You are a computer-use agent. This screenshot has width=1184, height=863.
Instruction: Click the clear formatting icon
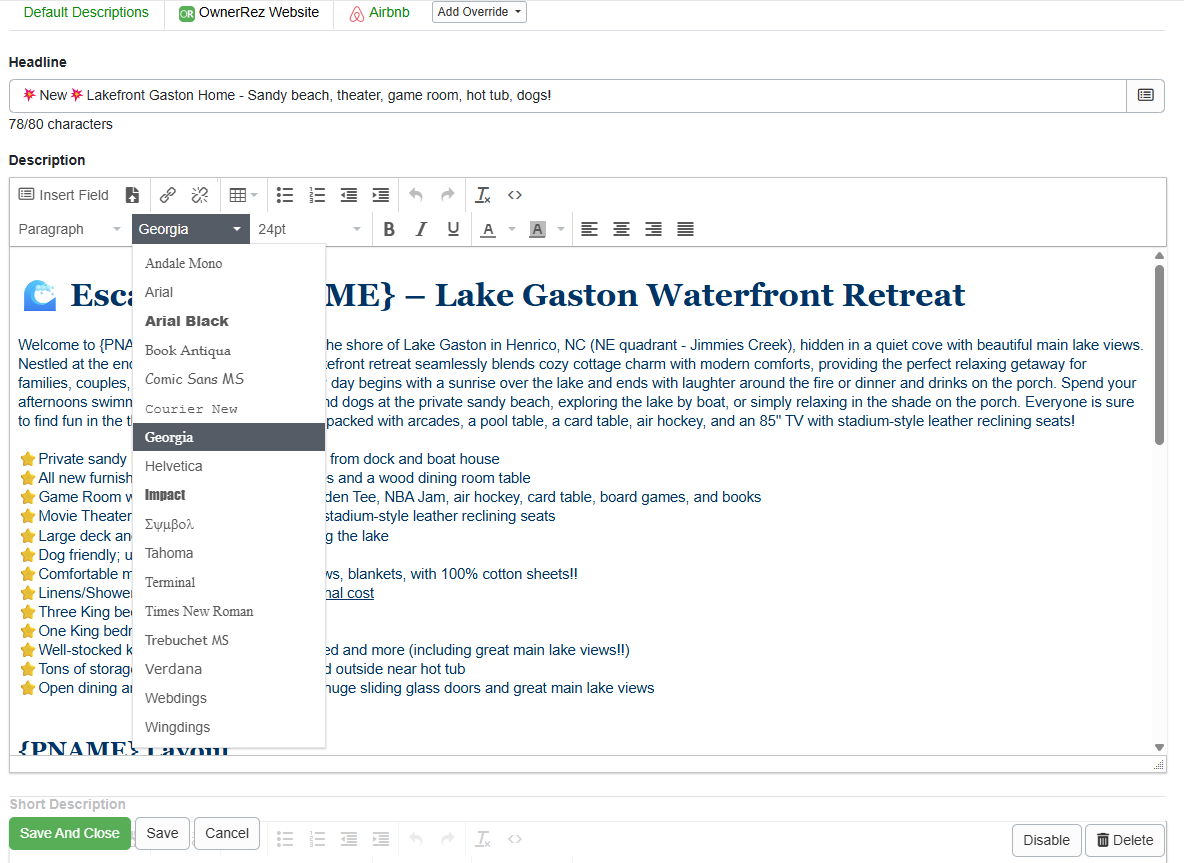[x=483, y=195]
